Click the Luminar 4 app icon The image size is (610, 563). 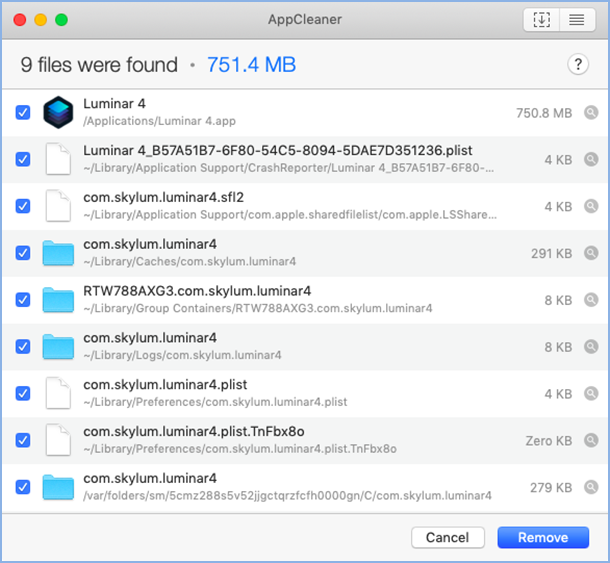coord(58,112)
